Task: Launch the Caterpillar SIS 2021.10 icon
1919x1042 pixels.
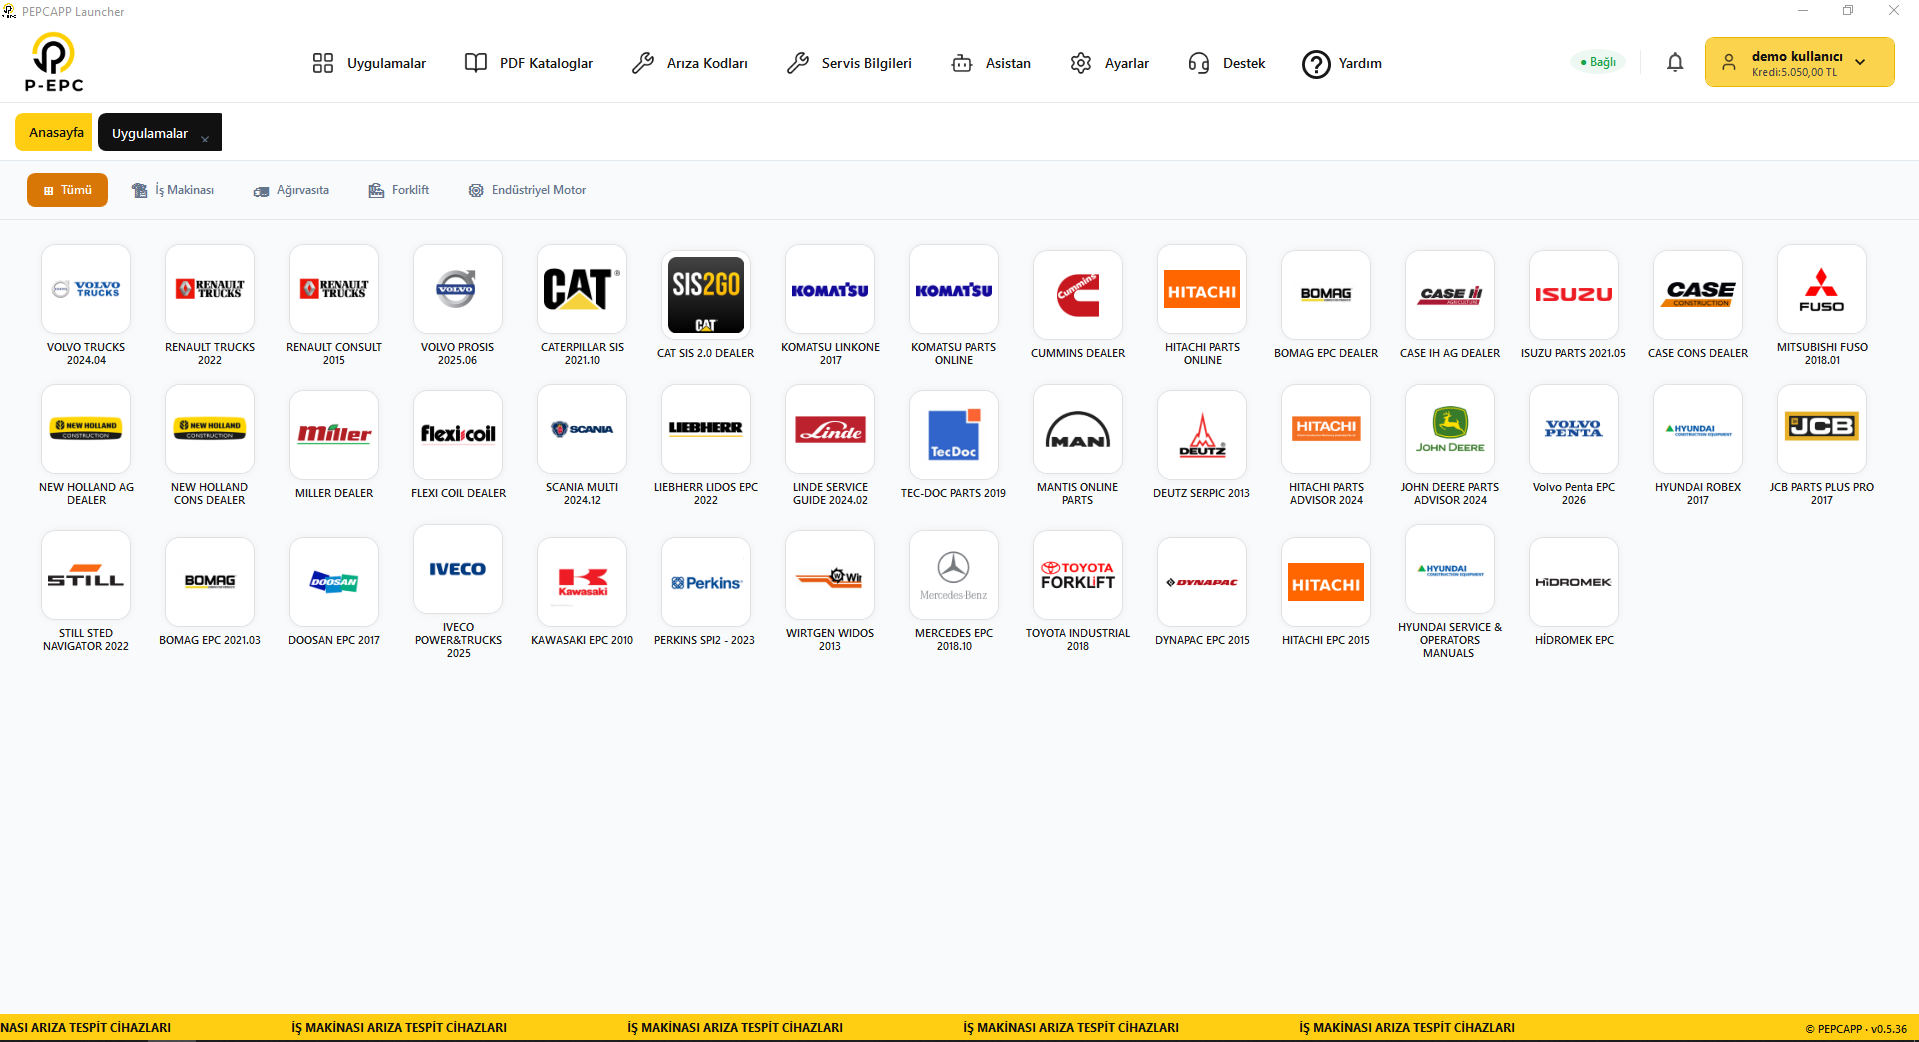Action: tap(582, 289)
